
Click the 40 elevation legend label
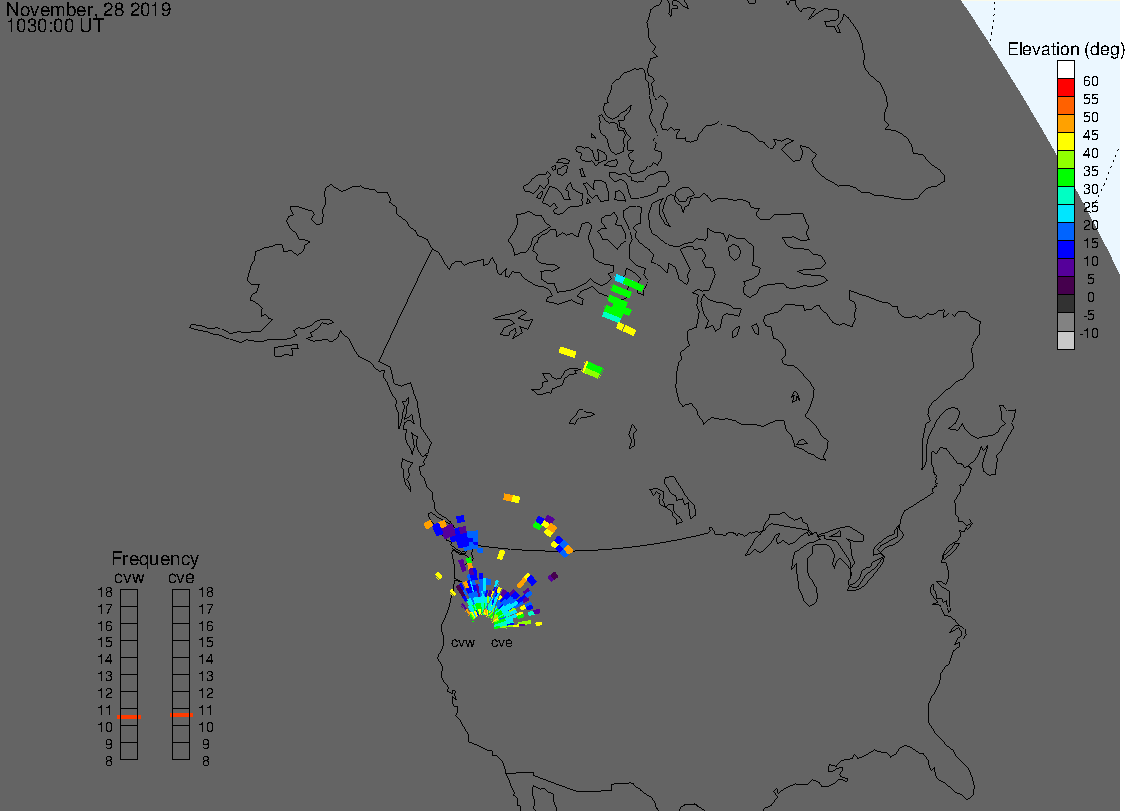(1091, 153)
